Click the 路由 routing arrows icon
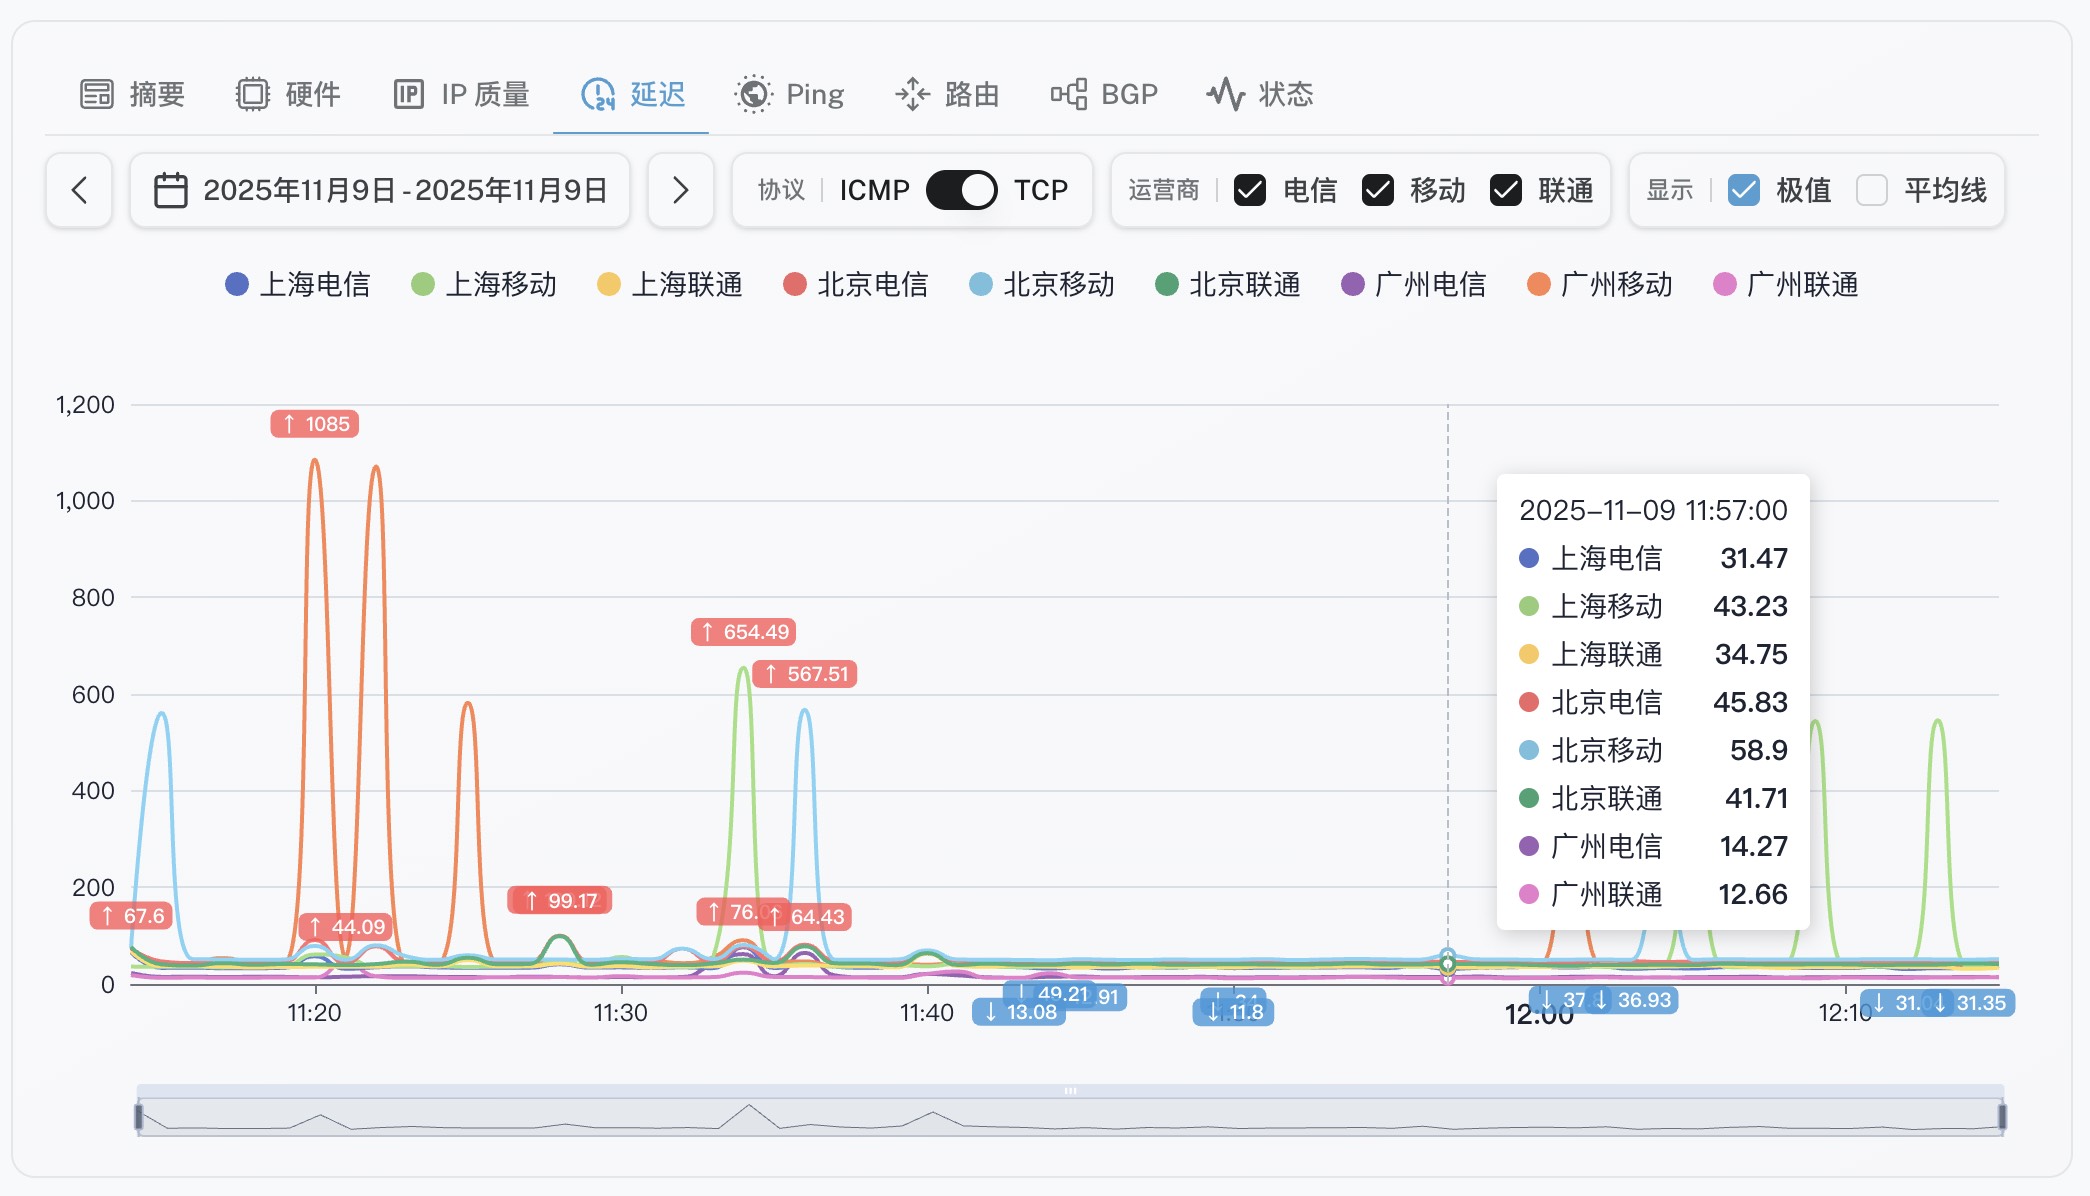Image resolution: width=2090 pixels, height=1196 pixels. coord(912,94)
